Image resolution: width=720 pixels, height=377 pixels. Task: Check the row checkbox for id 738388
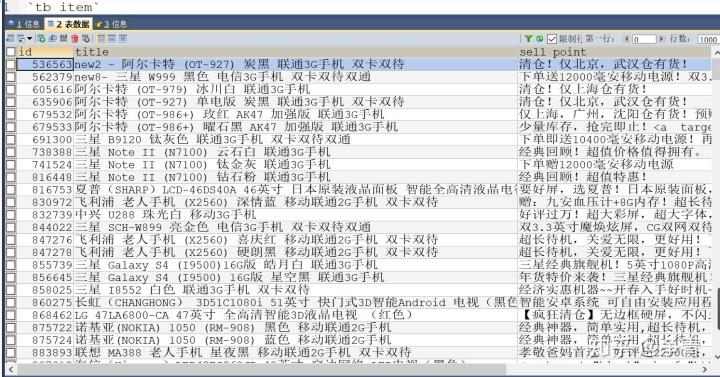point(11,152)
